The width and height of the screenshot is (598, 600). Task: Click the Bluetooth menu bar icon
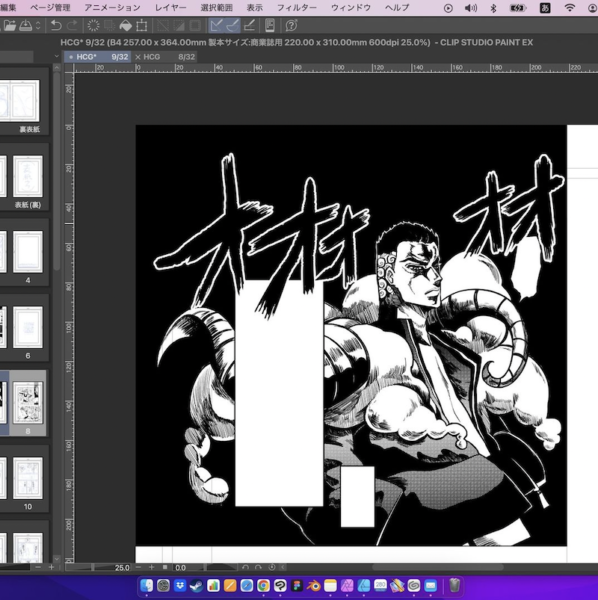point(493,8)
